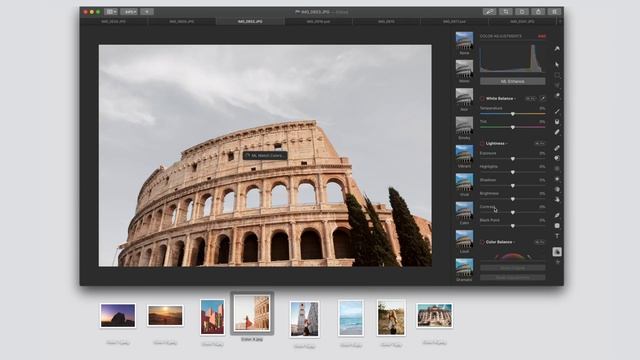Image resolution: width=640 pixels, height=360 pixels.
Task: Toggle the Color Balance adjustment on or off
Action: (482, 242)
